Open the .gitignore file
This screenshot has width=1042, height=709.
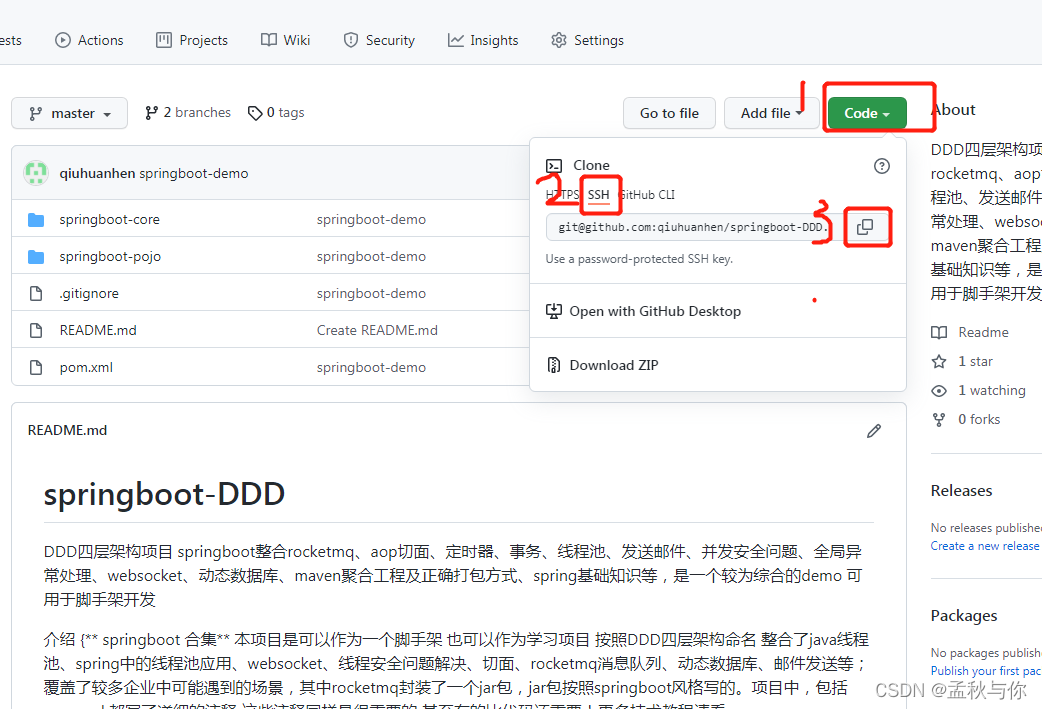tap(88, 293)
